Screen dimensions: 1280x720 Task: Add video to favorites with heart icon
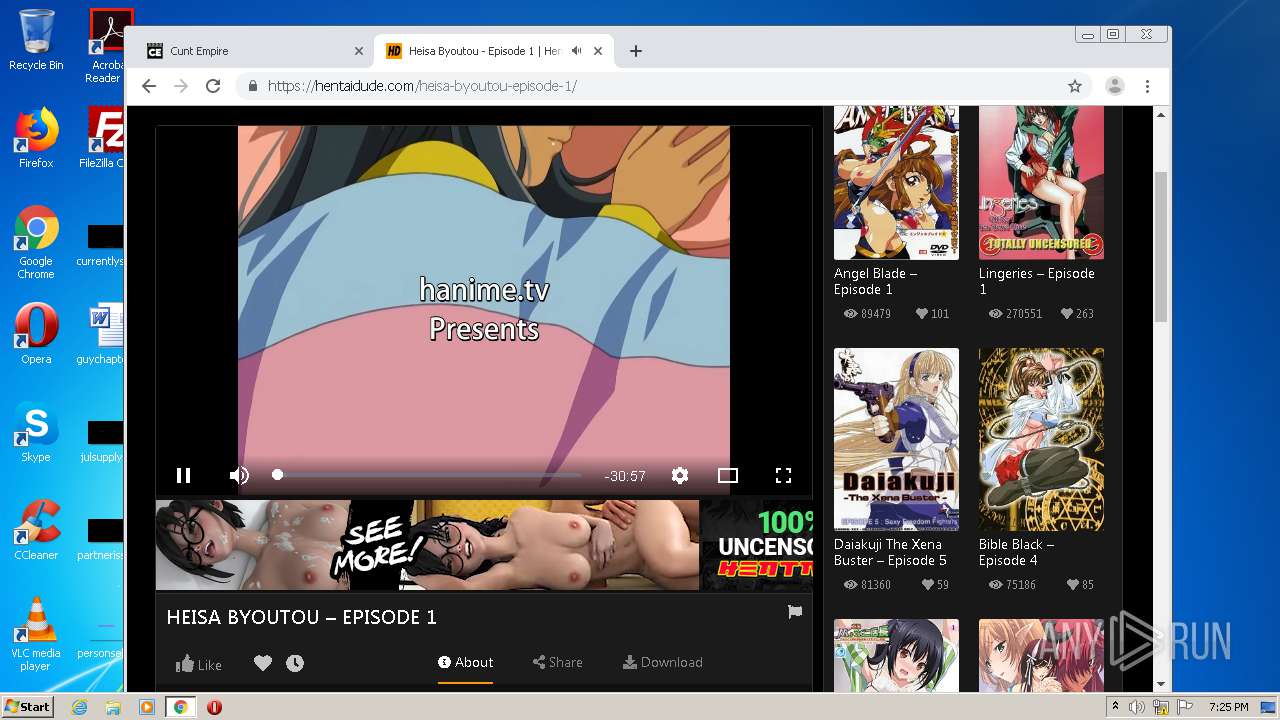coord(263,663)
